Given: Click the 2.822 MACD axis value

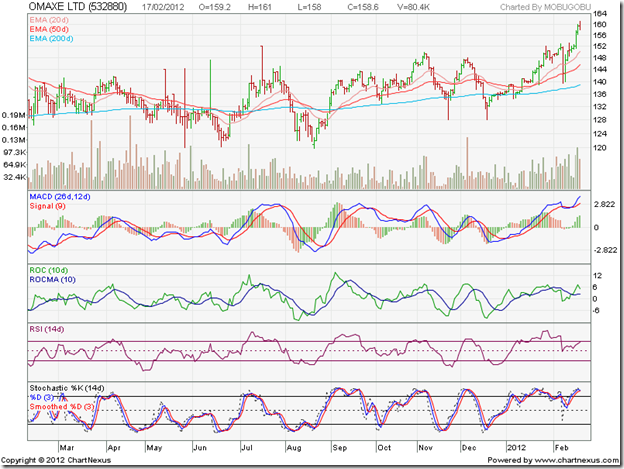Looking at the screenshot, I should (x=604, y=204).
